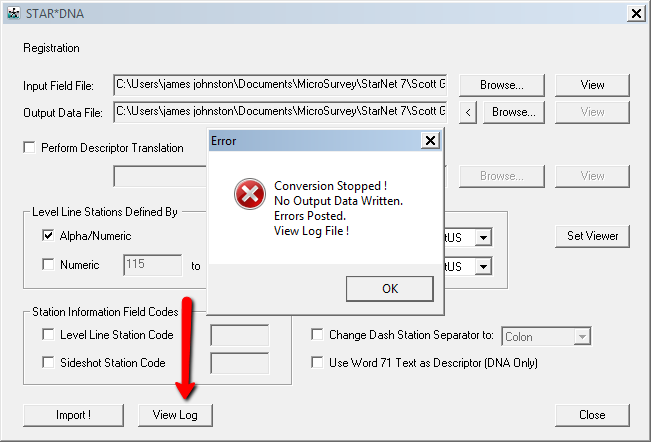Click the Set Viewer button

tap(592, 237)
